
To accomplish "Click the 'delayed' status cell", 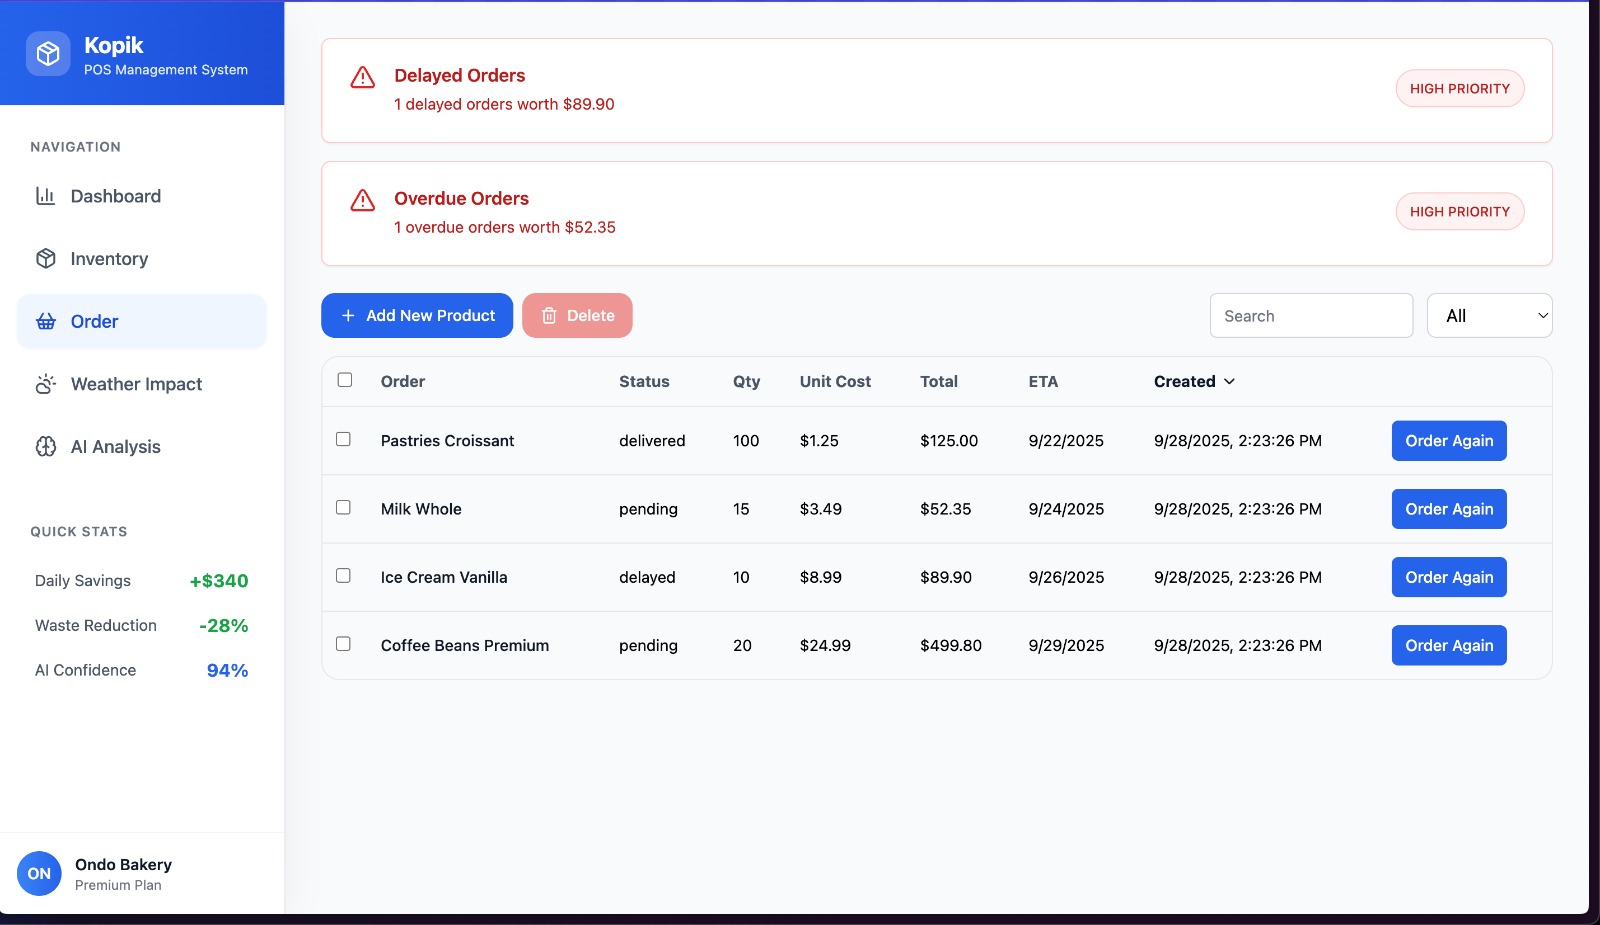I will (x=647, y=577).
